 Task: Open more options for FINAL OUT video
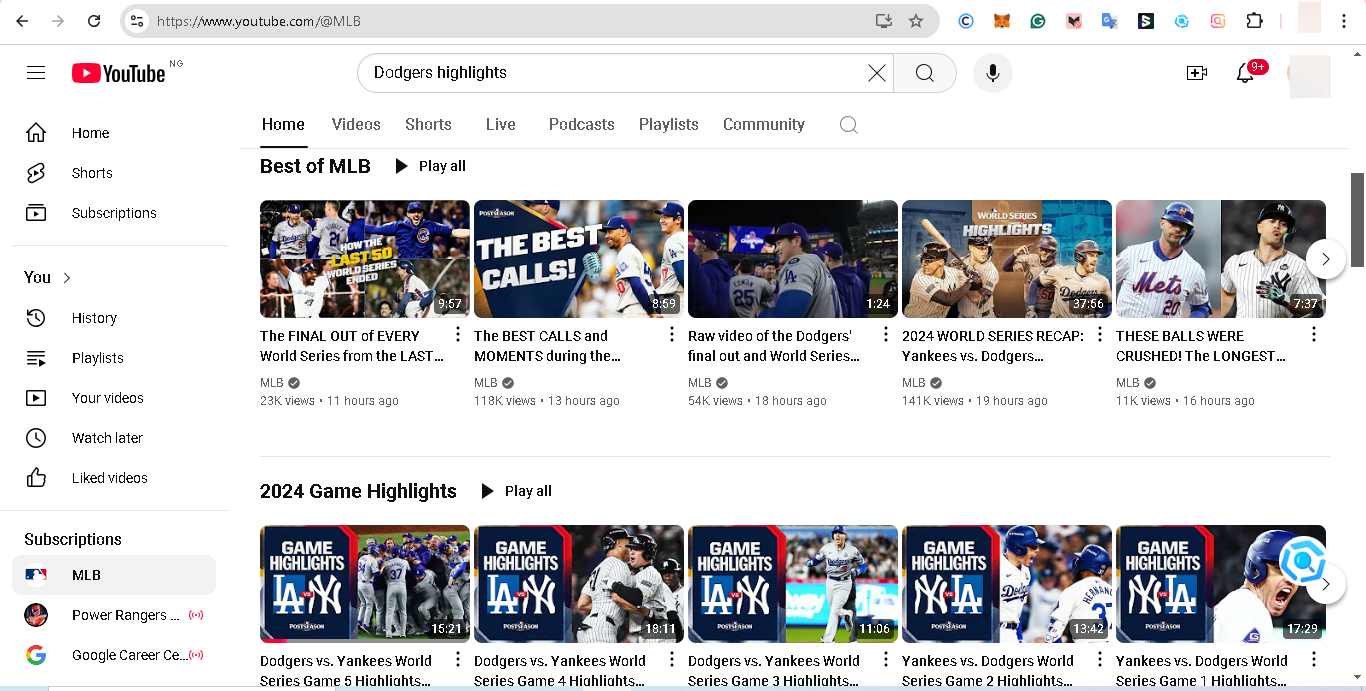458,335
